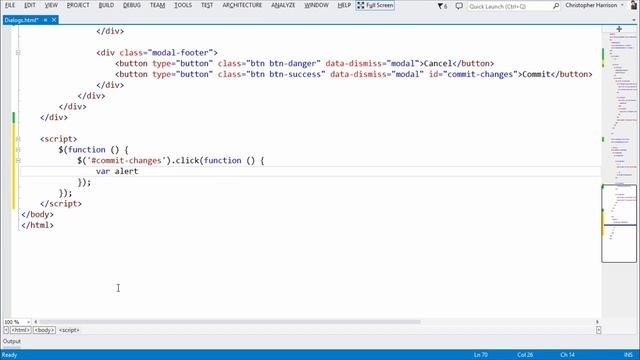Viewport: 640px width, 360px height.
Task: Open the Output panel tab
Action: [x=12, y=341]
